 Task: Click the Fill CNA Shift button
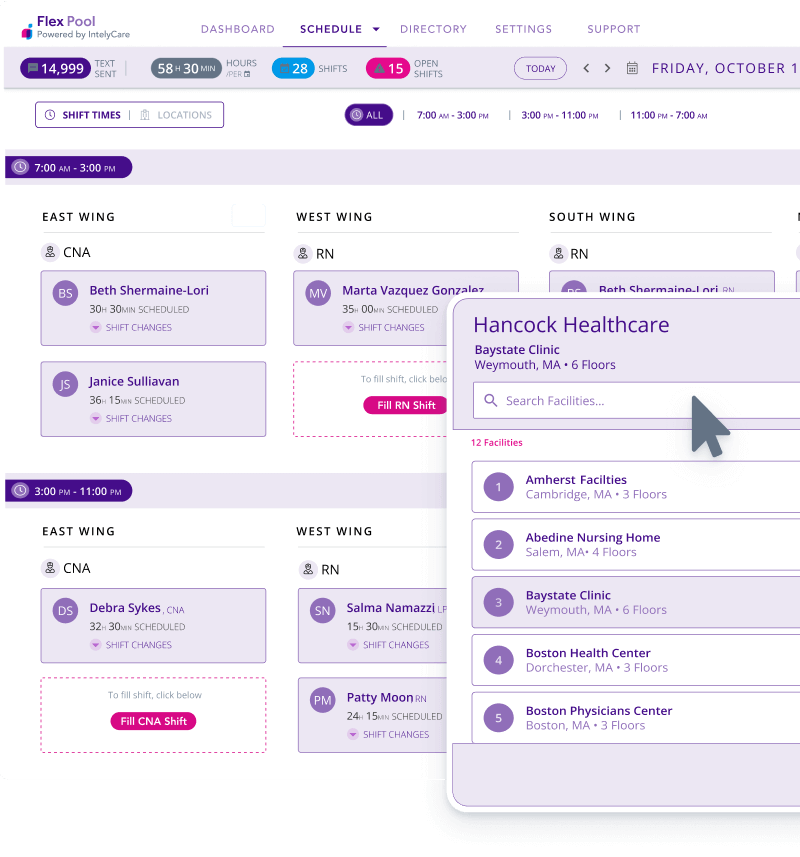(x=153, y=721)
